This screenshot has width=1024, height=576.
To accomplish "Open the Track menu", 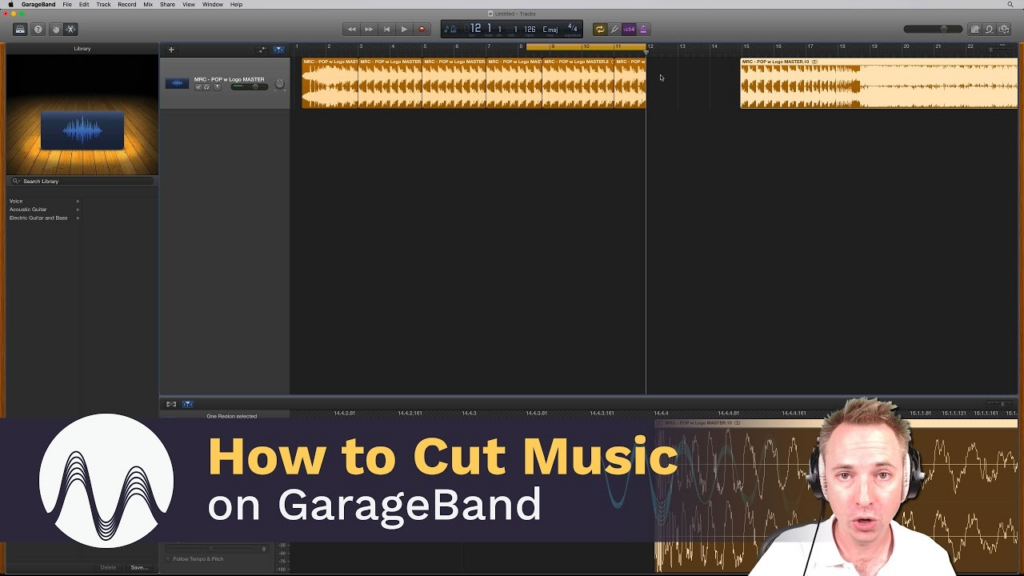I will coord(103,5).
